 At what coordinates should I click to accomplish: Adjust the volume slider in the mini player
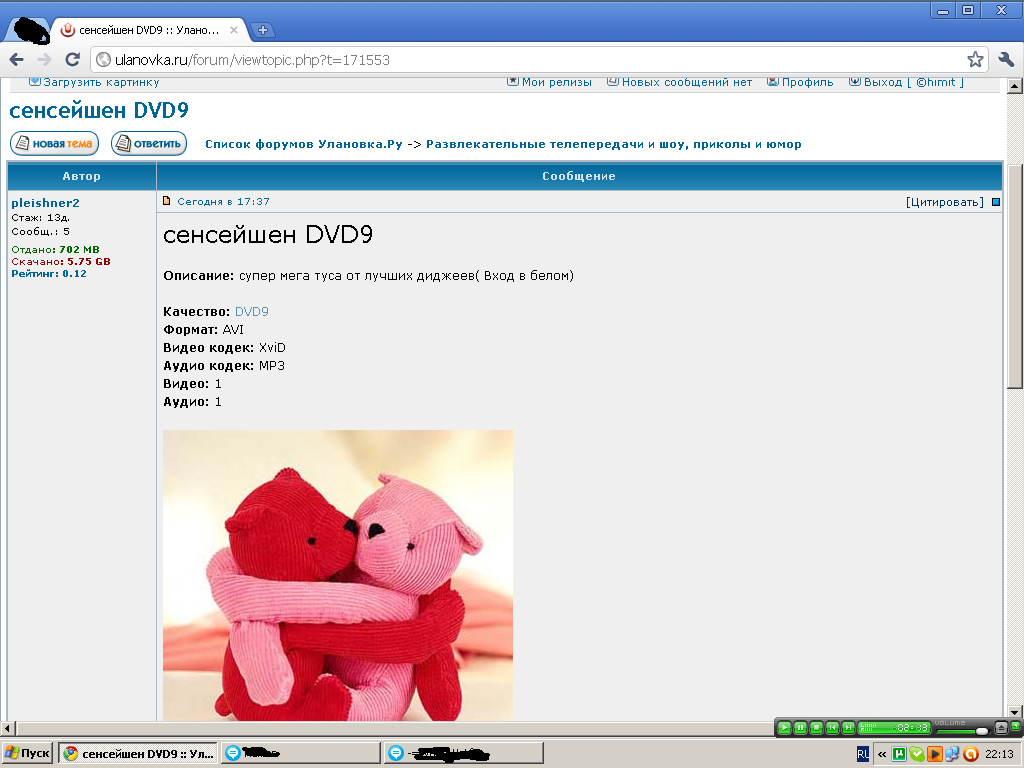(x=982, y=732)
